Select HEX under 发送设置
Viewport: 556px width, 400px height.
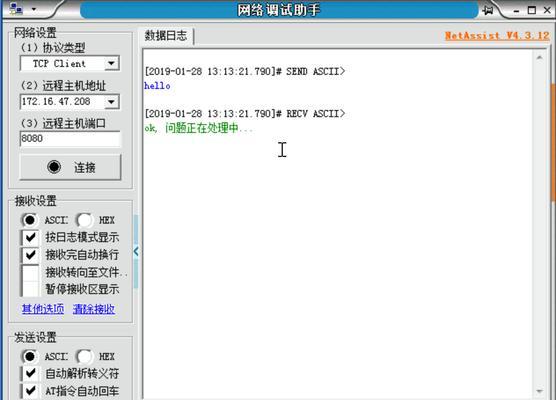[84, 356]
